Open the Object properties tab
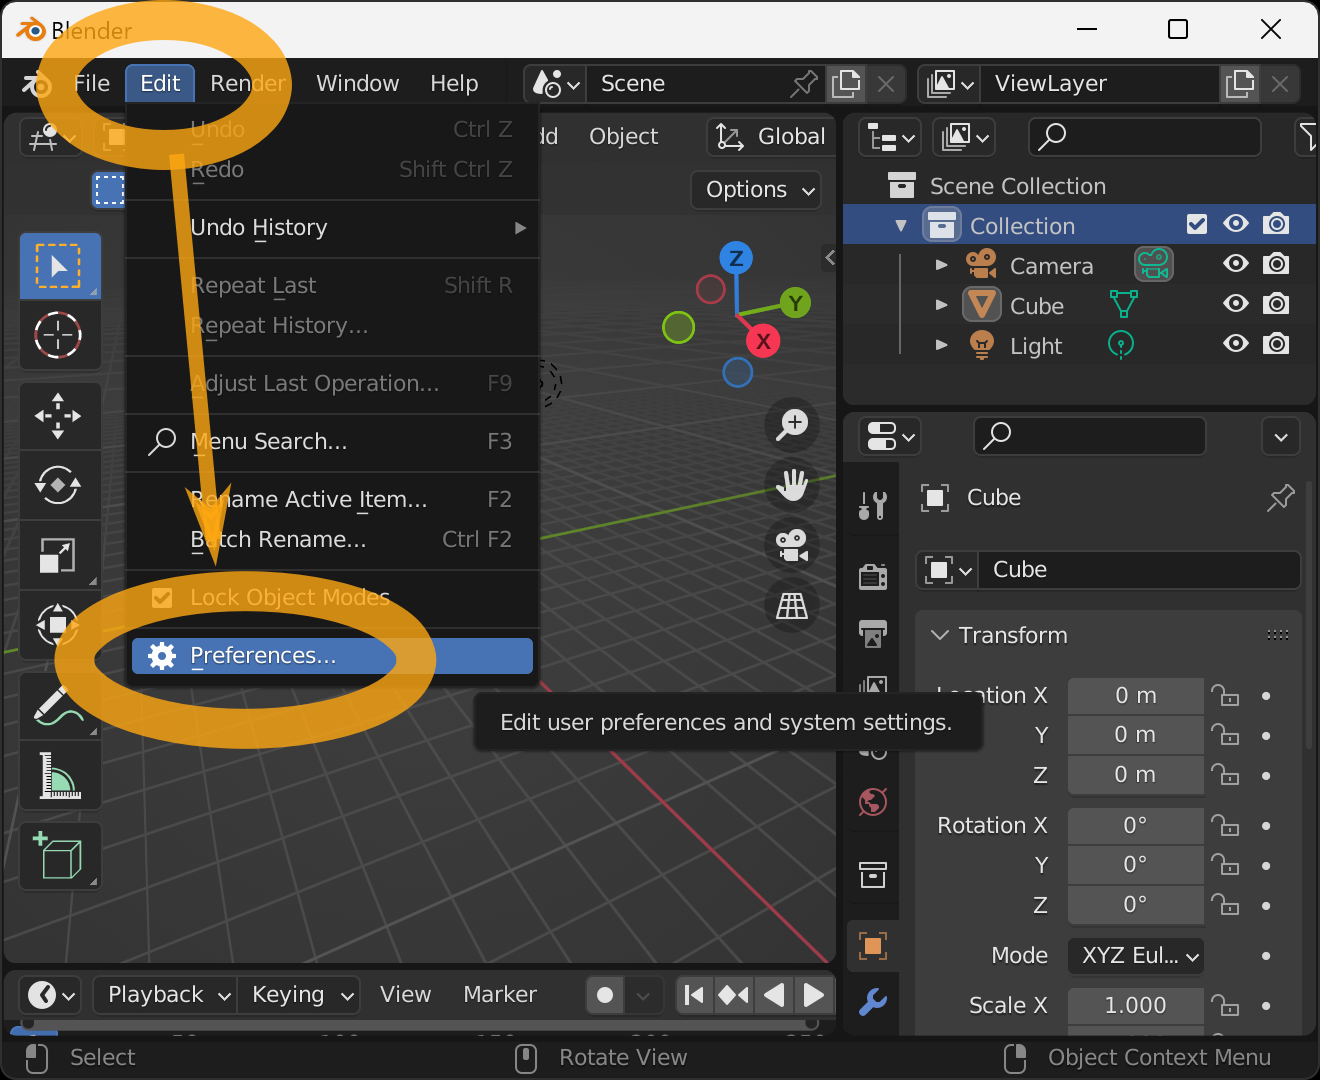The image size is (1320, 1080). point(873,946)
